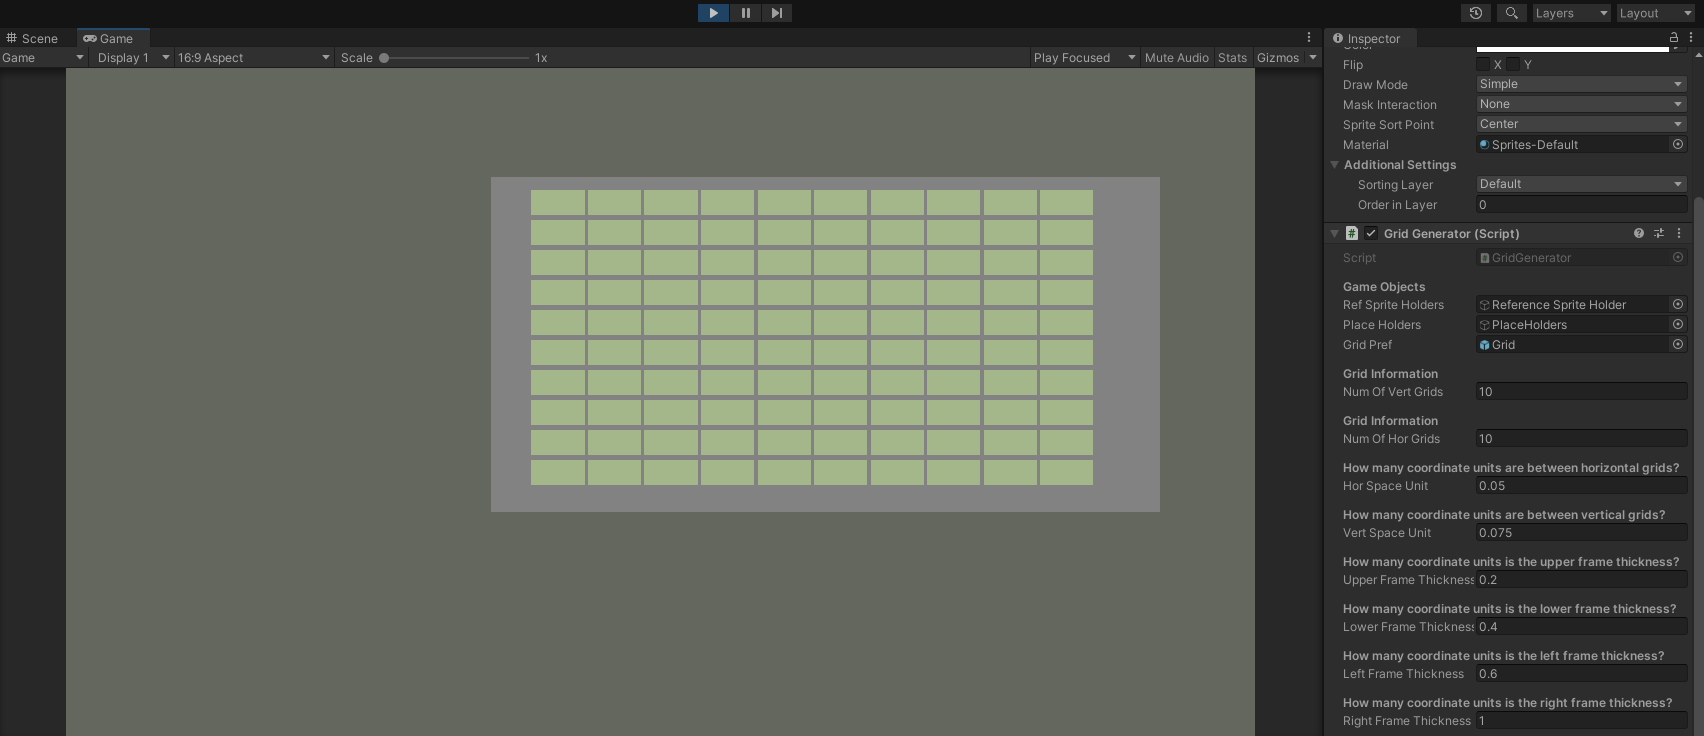Switch to the Scene tab
Image resolution: width=1704 pixels, height=736 pixels.
point(32,38)
